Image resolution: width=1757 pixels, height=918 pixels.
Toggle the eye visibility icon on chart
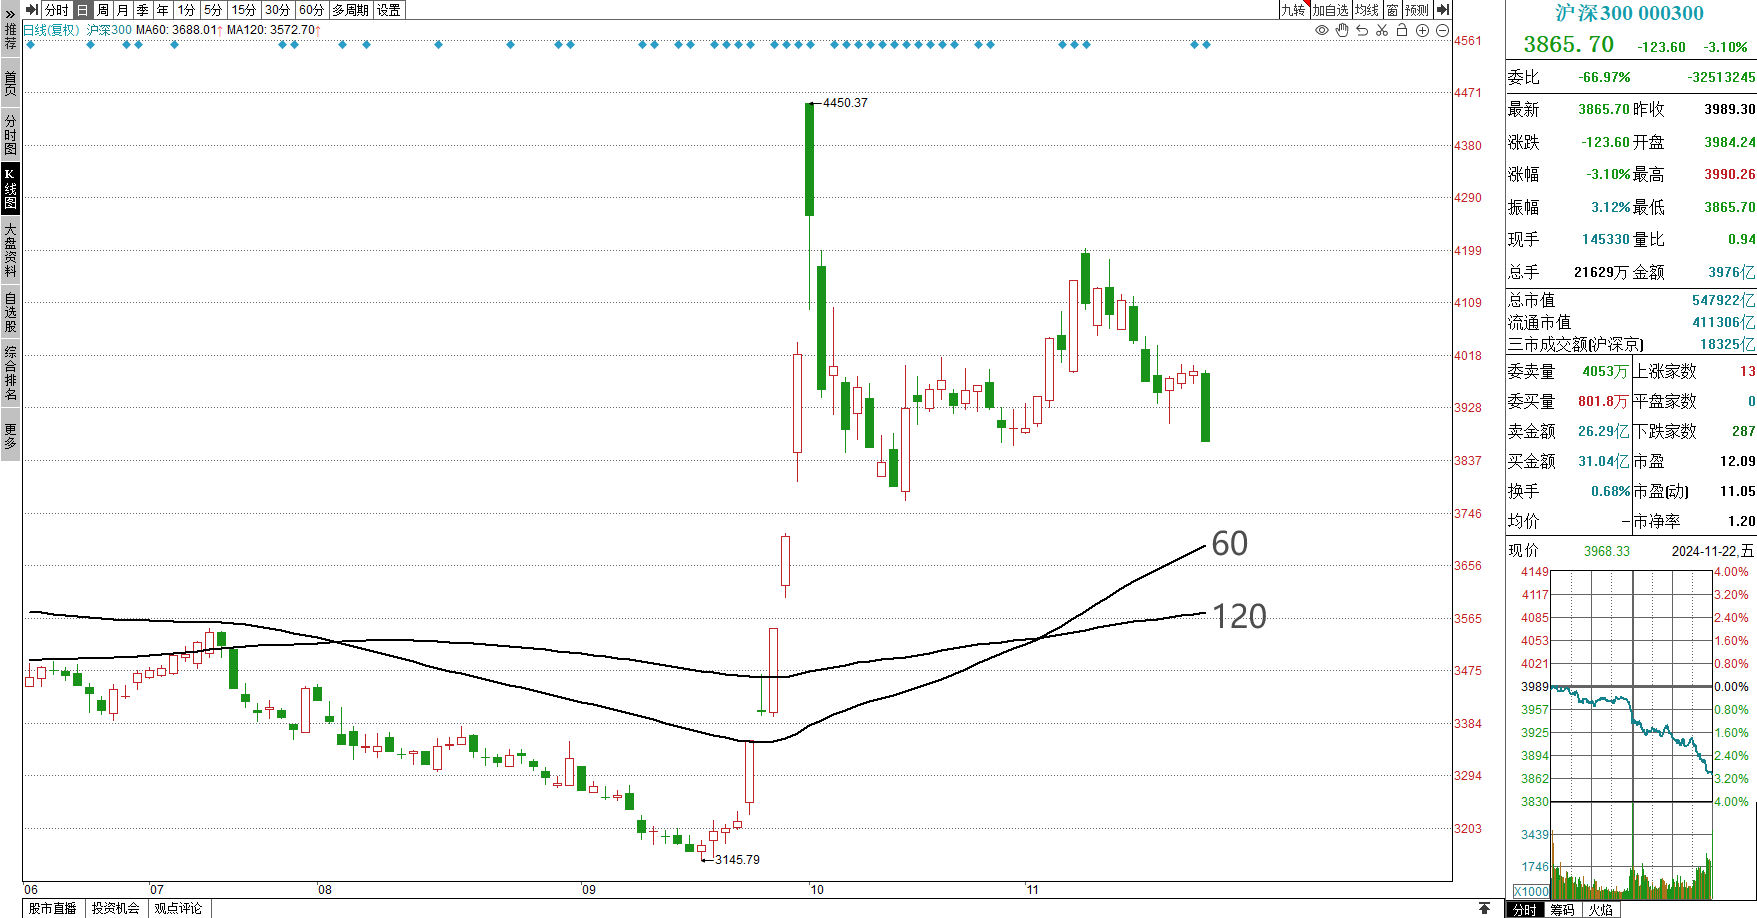point(1322,31)
